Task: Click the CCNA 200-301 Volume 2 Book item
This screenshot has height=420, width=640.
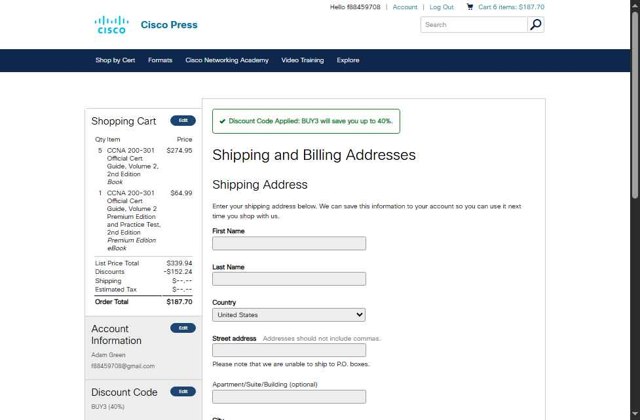Action: (132, 166)
